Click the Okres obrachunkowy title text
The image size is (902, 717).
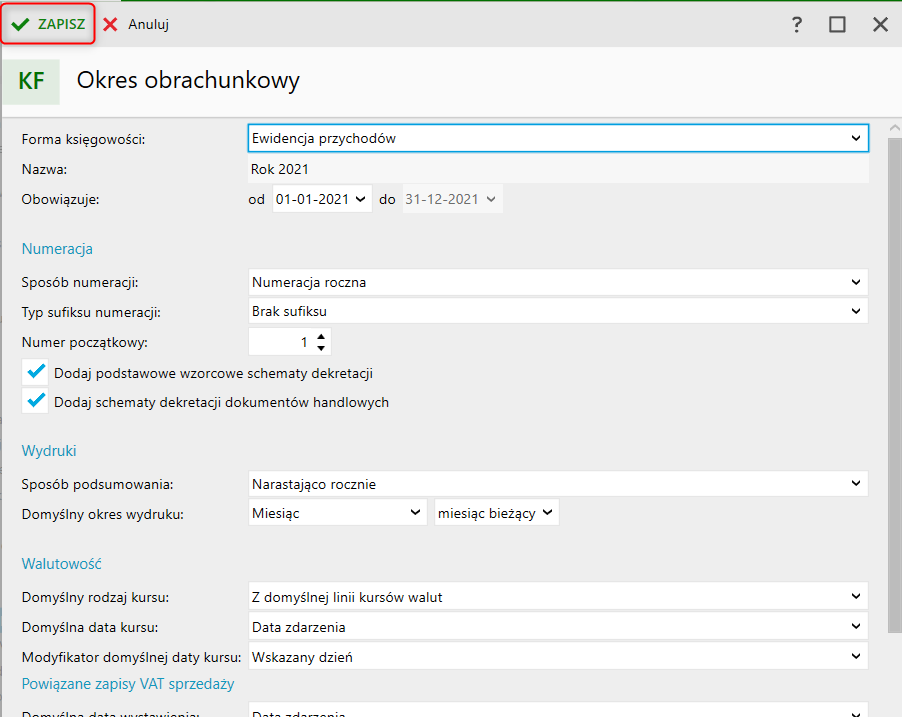point(188,80)
